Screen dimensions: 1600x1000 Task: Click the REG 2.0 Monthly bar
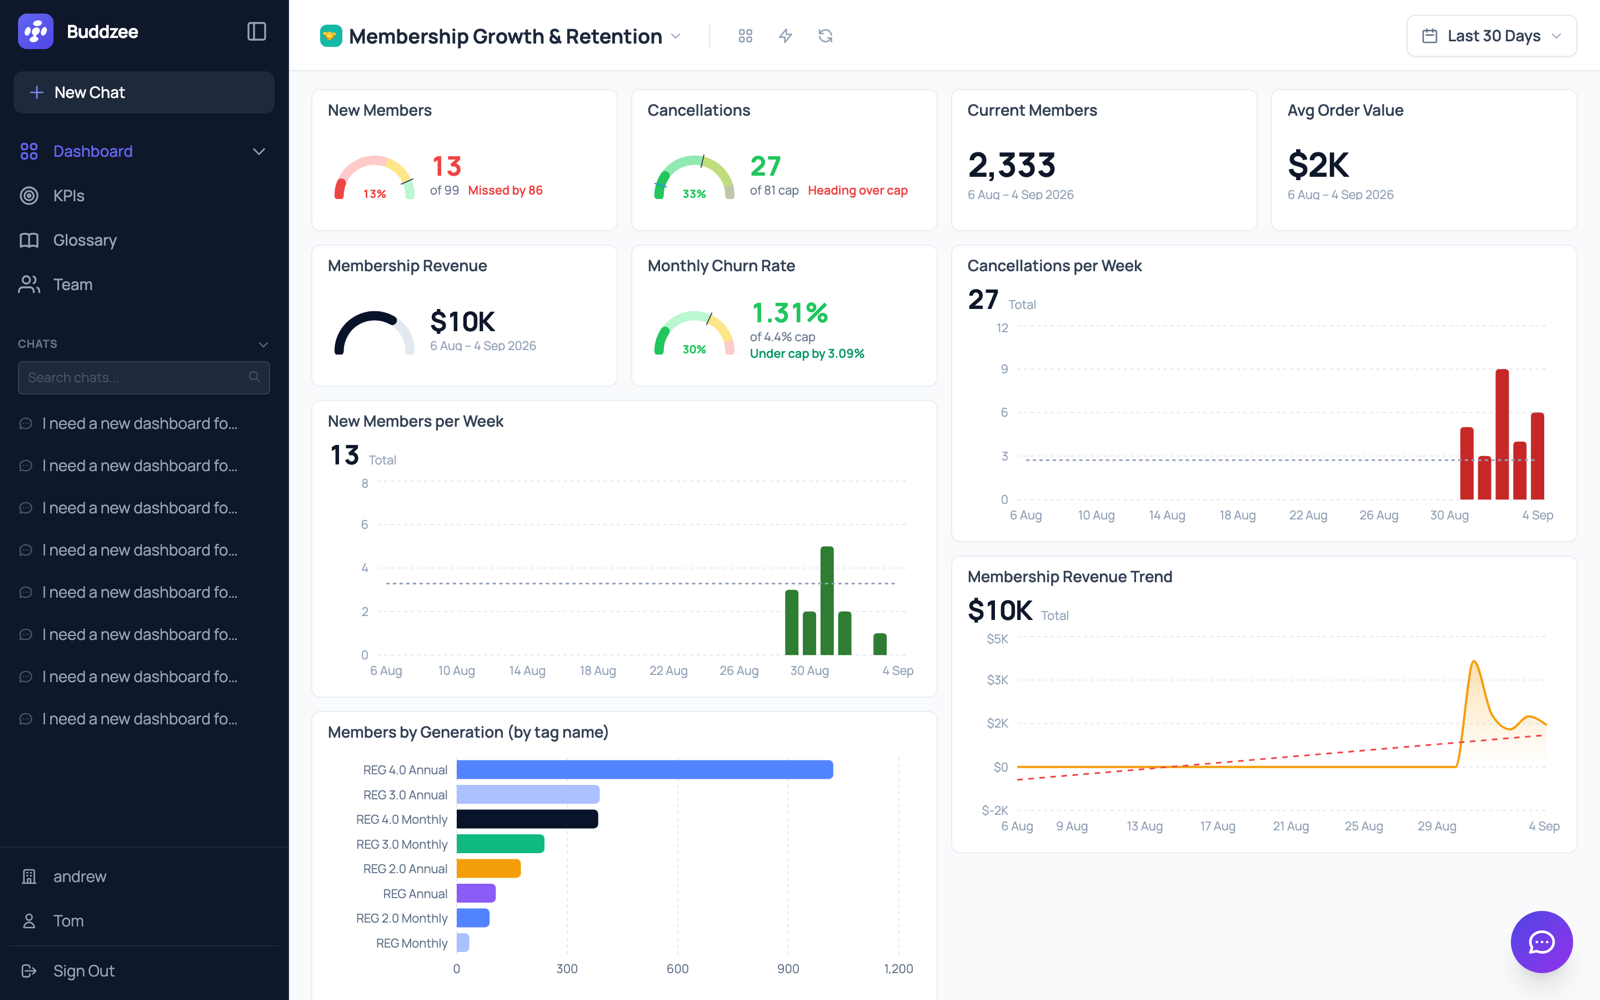point(473,918)
